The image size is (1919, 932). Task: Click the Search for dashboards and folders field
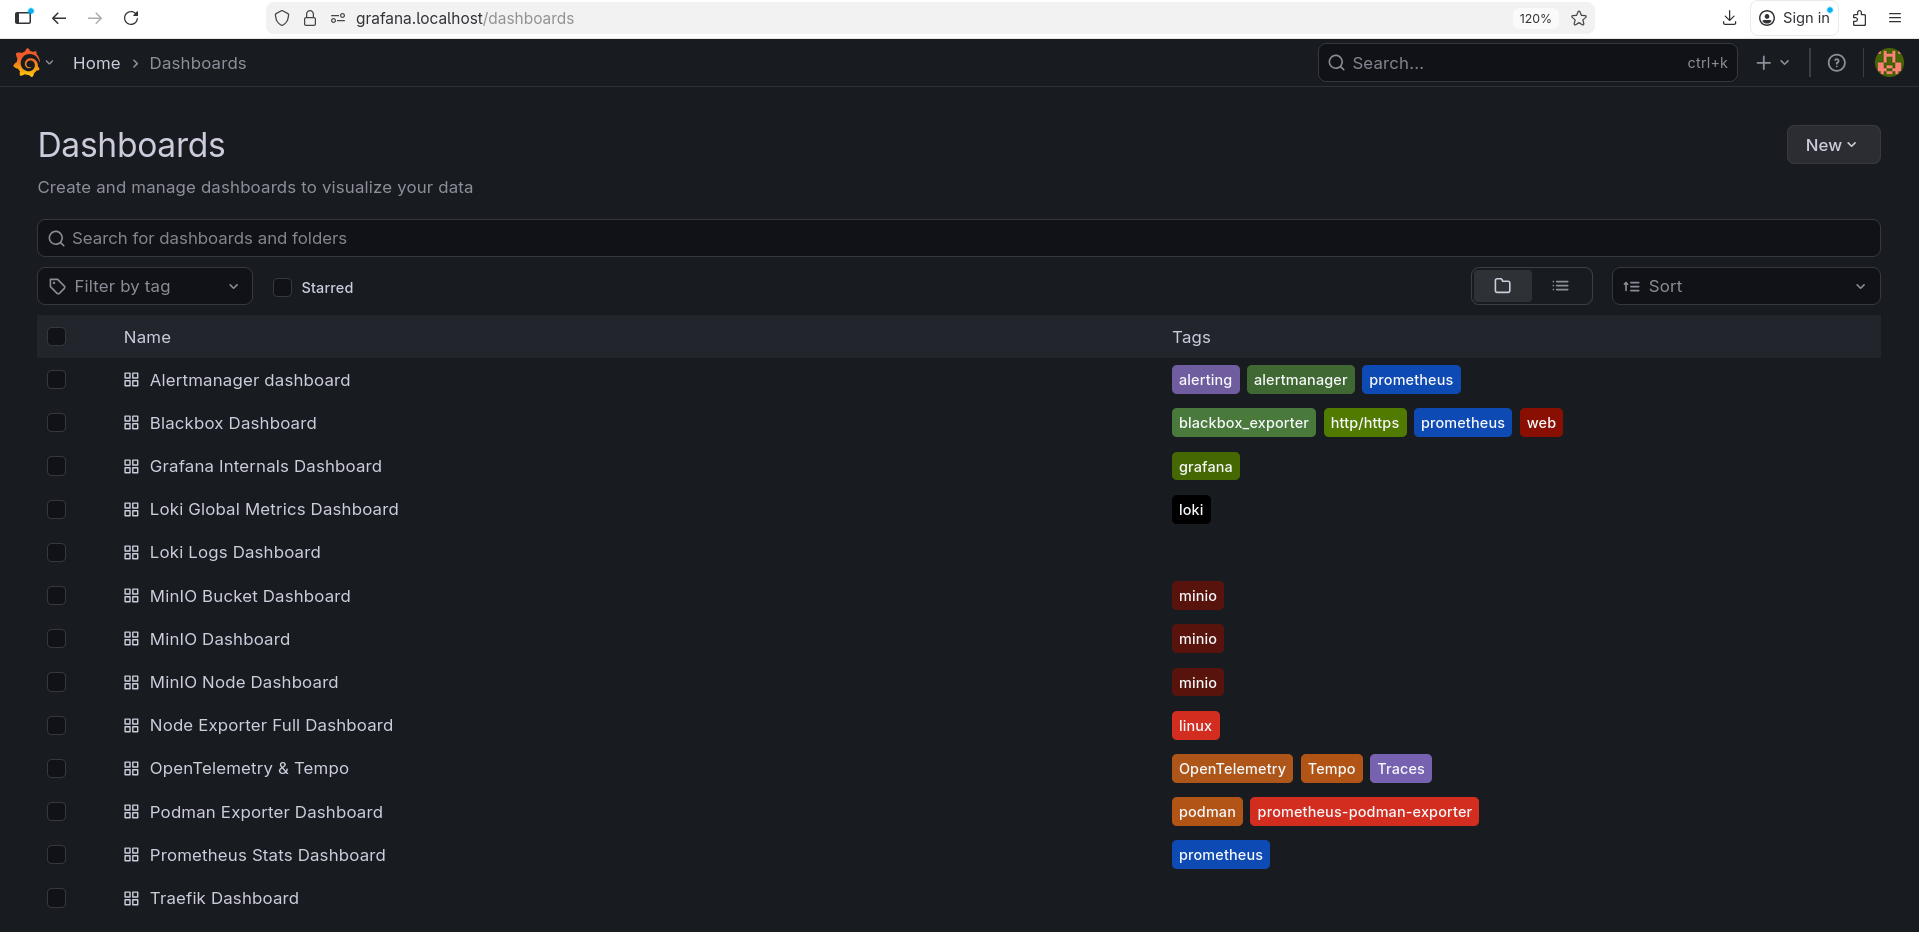click(x=959, y=238)
